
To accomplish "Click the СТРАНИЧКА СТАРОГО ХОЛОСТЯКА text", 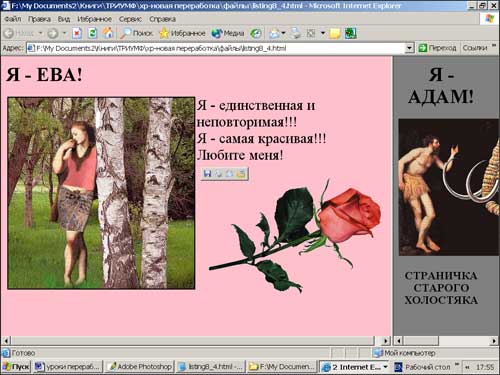I will click(441, 288).
